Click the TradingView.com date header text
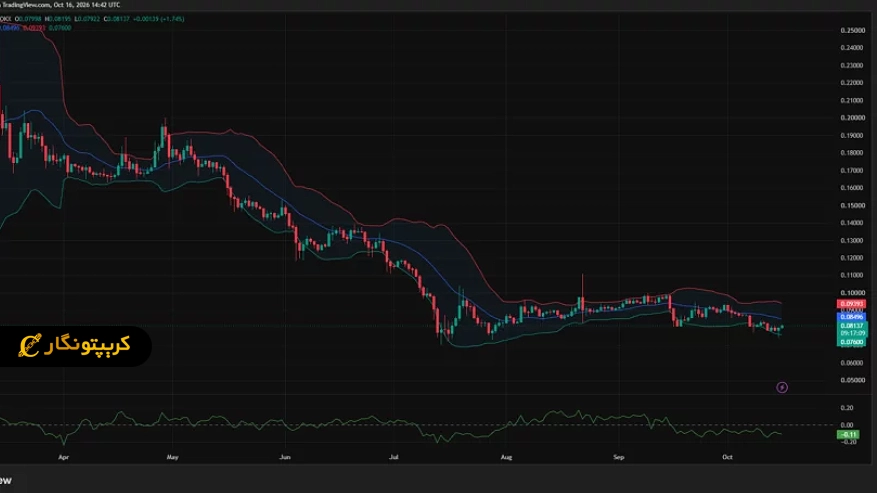Viewport: 877px width, 493px height. coord(60,4)
